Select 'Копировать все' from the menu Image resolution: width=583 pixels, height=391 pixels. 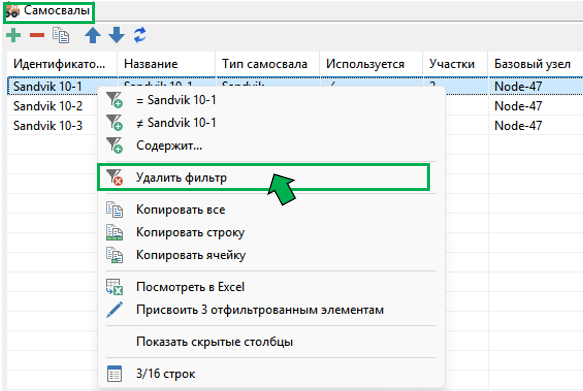[x=271, y=209]
